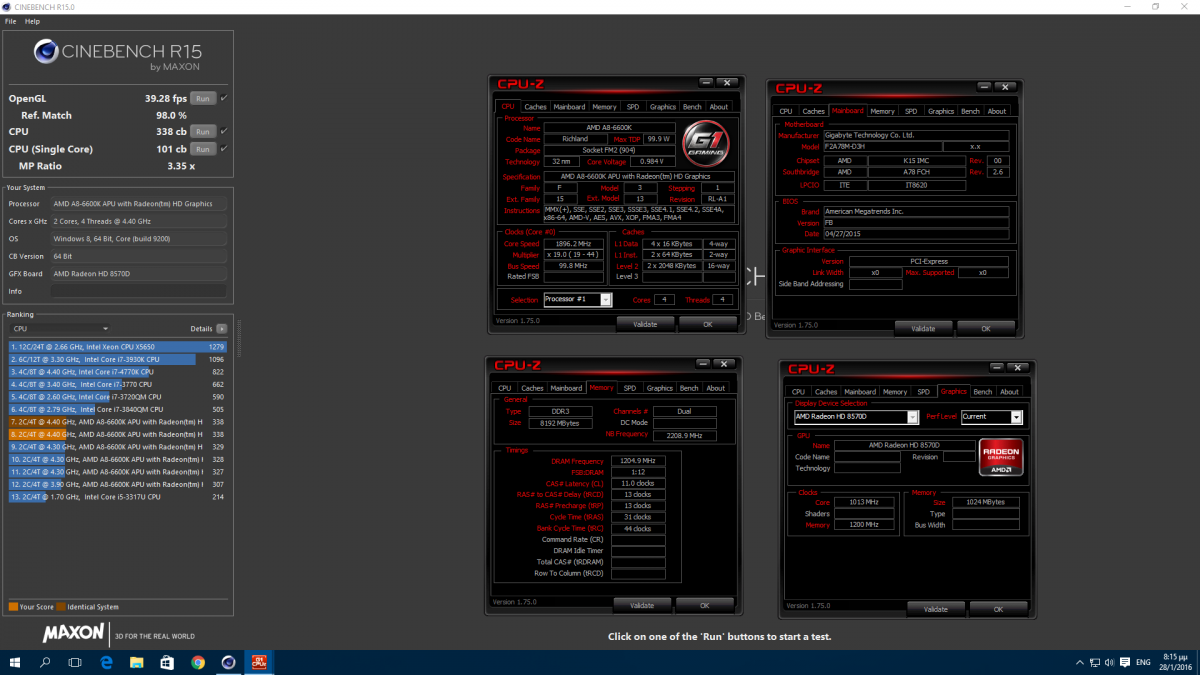Click the Info field in Your System

click(139, 291)
